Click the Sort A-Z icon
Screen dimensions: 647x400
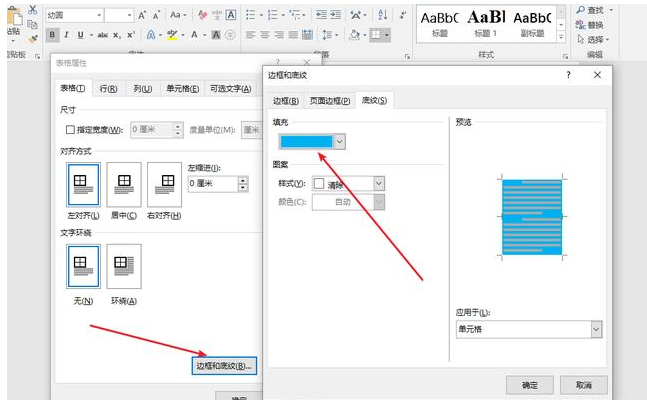point(383,15)
